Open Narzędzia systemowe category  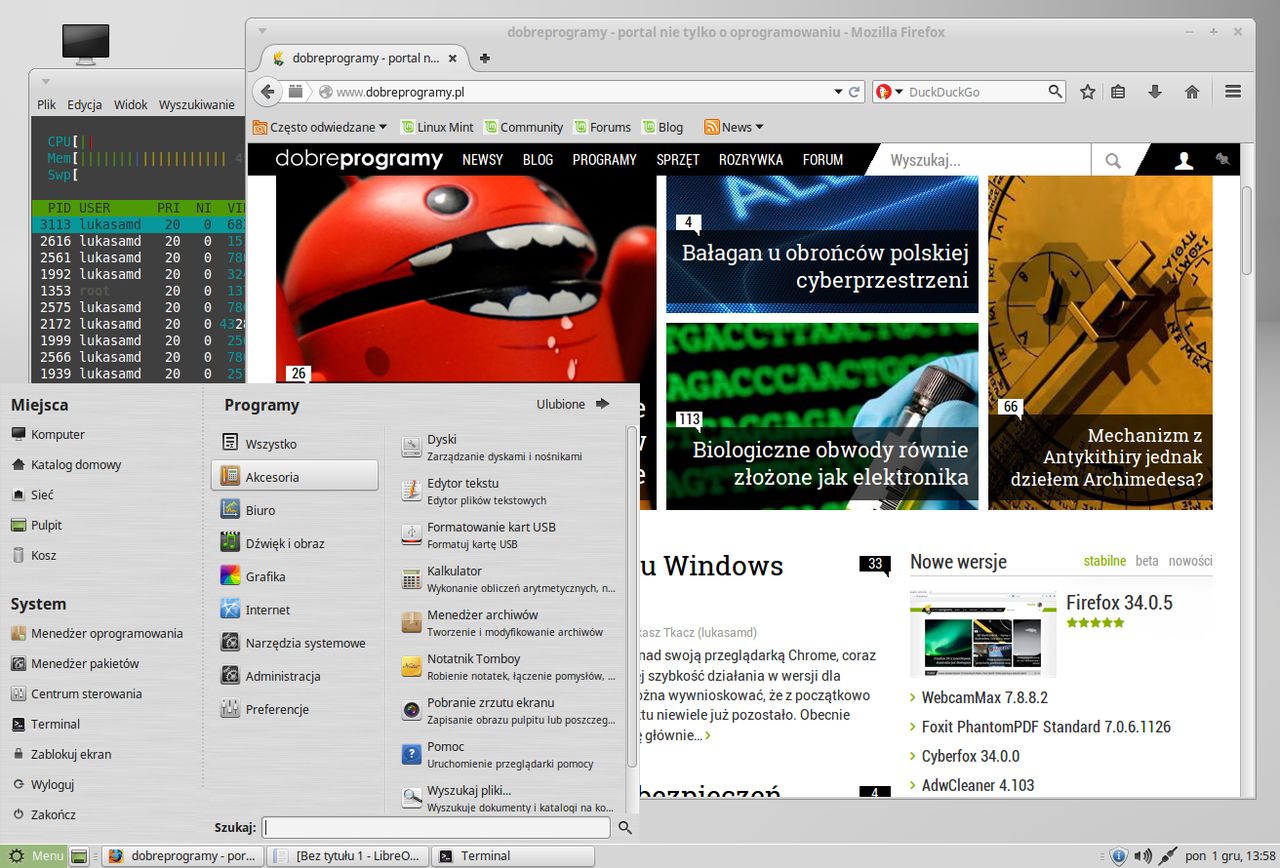tap(295, 643)
